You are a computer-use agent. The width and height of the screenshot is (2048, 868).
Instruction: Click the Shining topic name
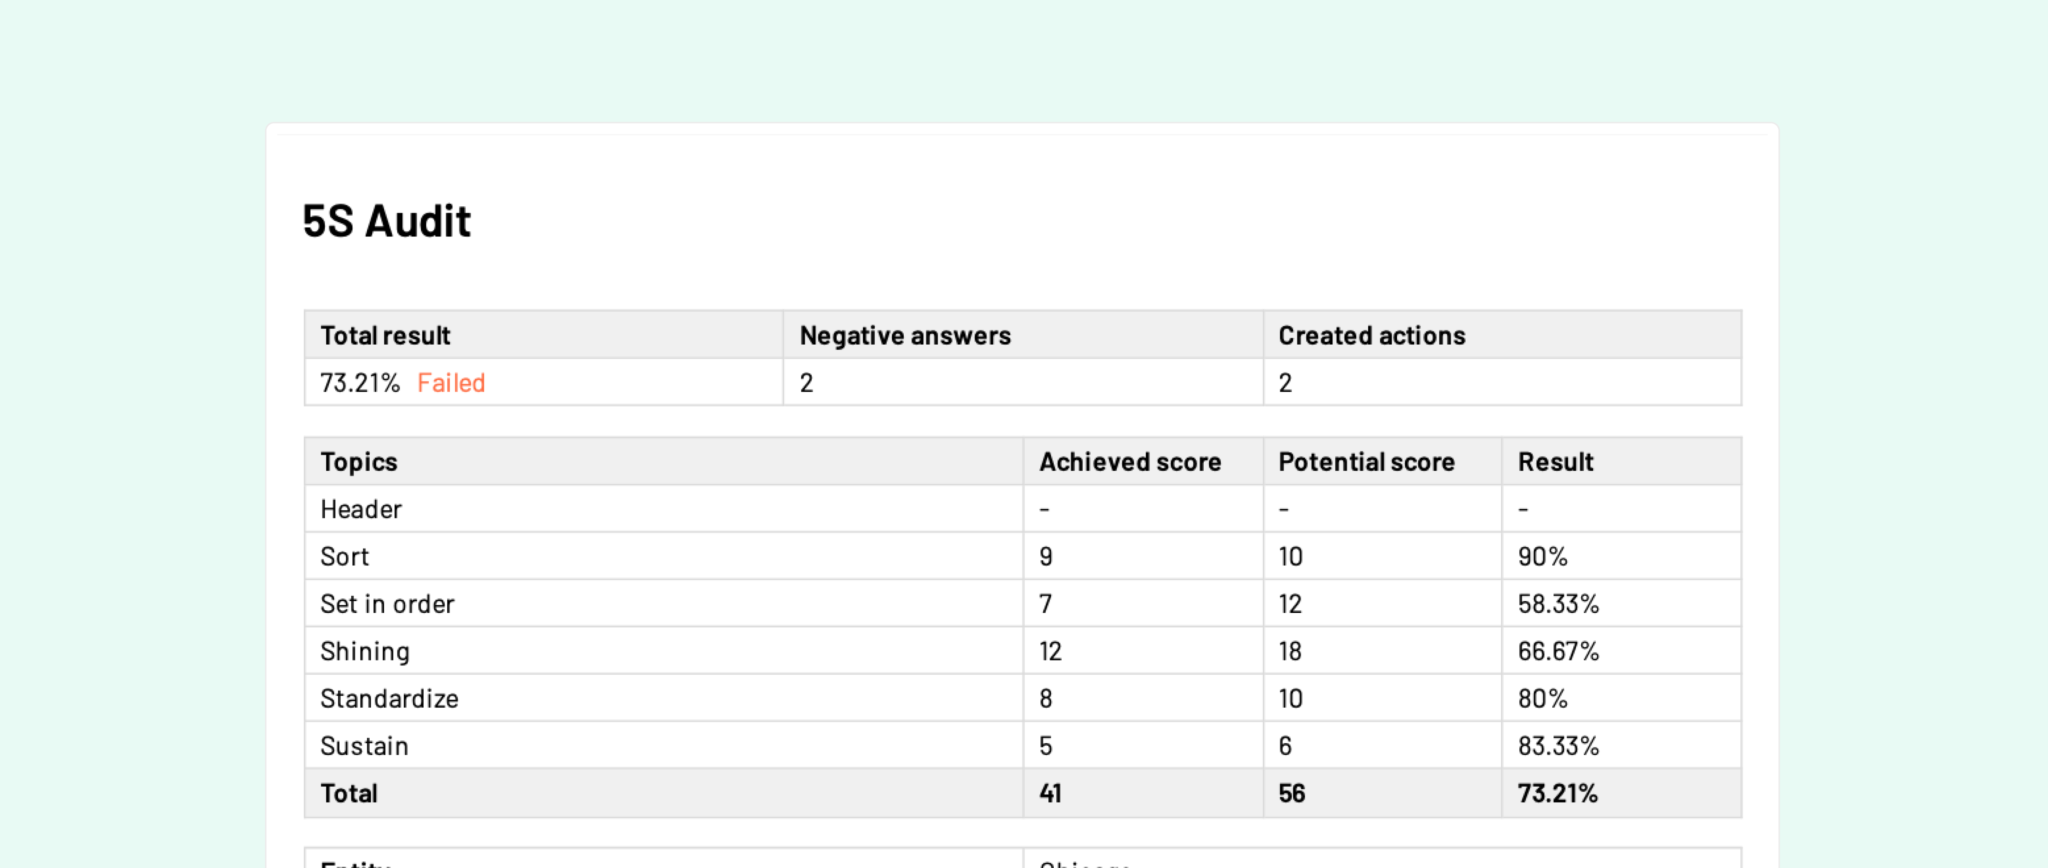point(365,652)
